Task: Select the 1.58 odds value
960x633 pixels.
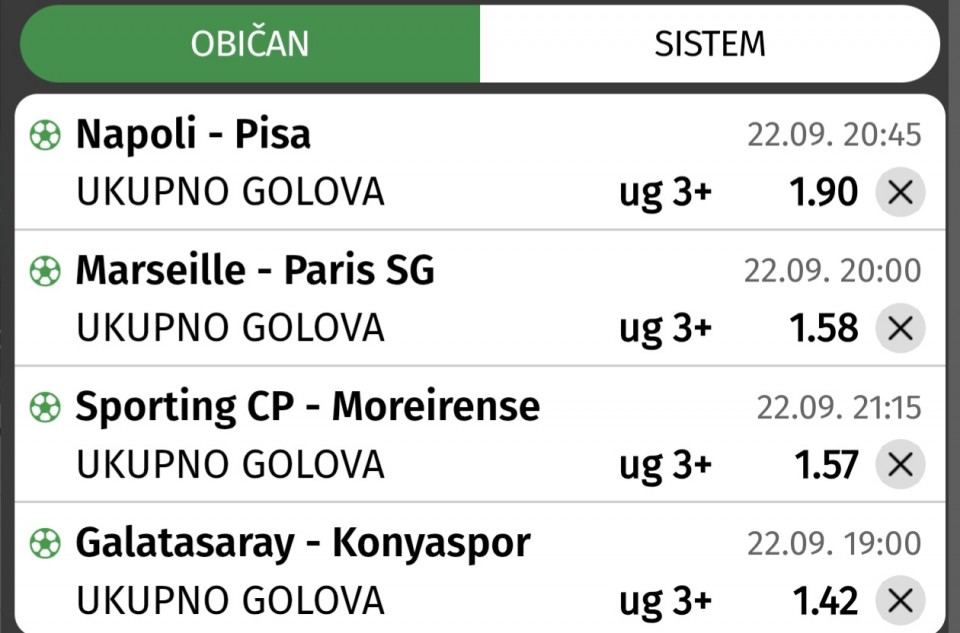Action: pyautogui.click(x=824, y=328)
